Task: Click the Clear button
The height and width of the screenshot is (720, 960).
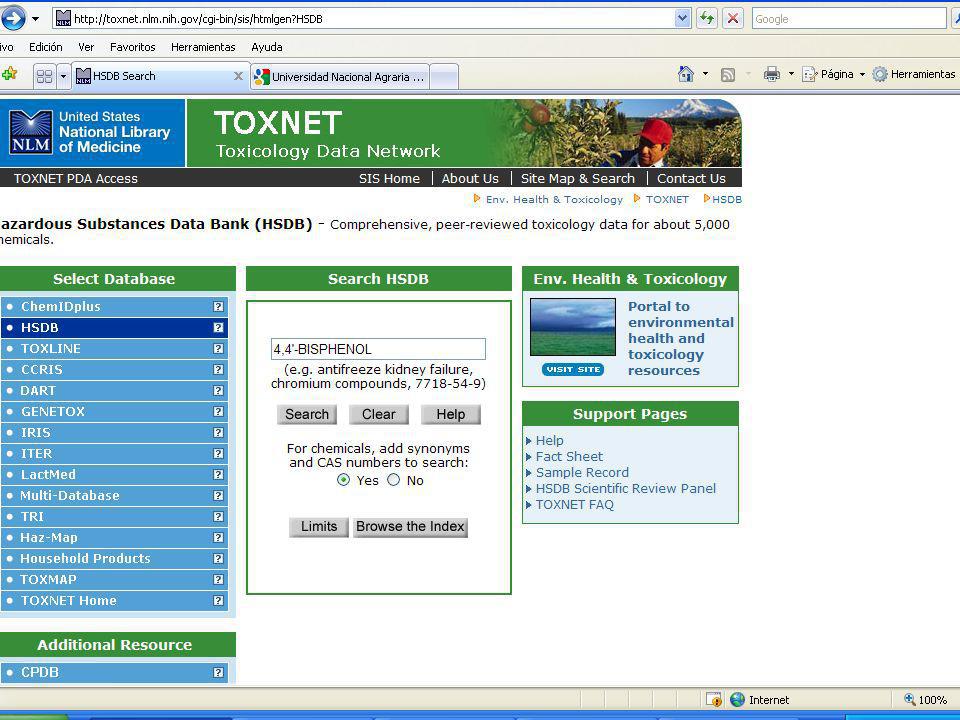Action: (378, 414)
